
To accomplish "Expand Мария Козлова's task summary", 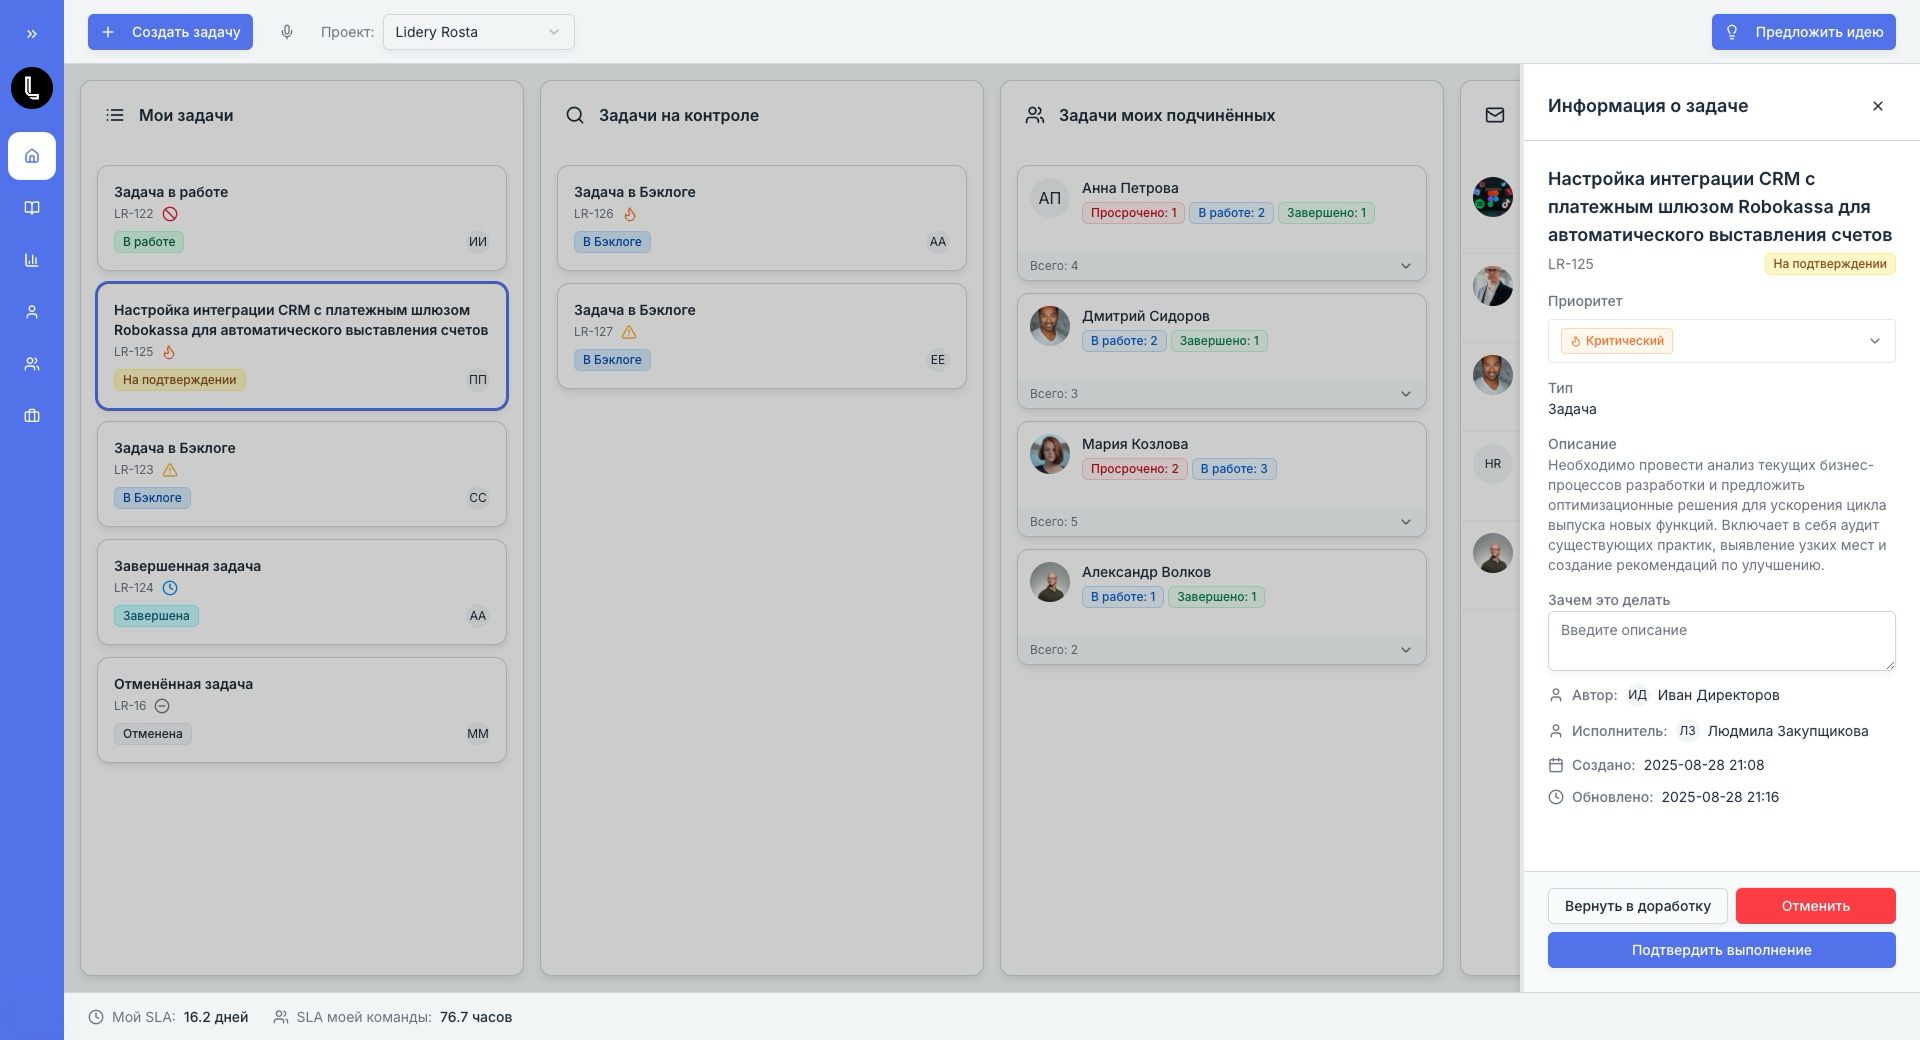I will (1405, 522).
